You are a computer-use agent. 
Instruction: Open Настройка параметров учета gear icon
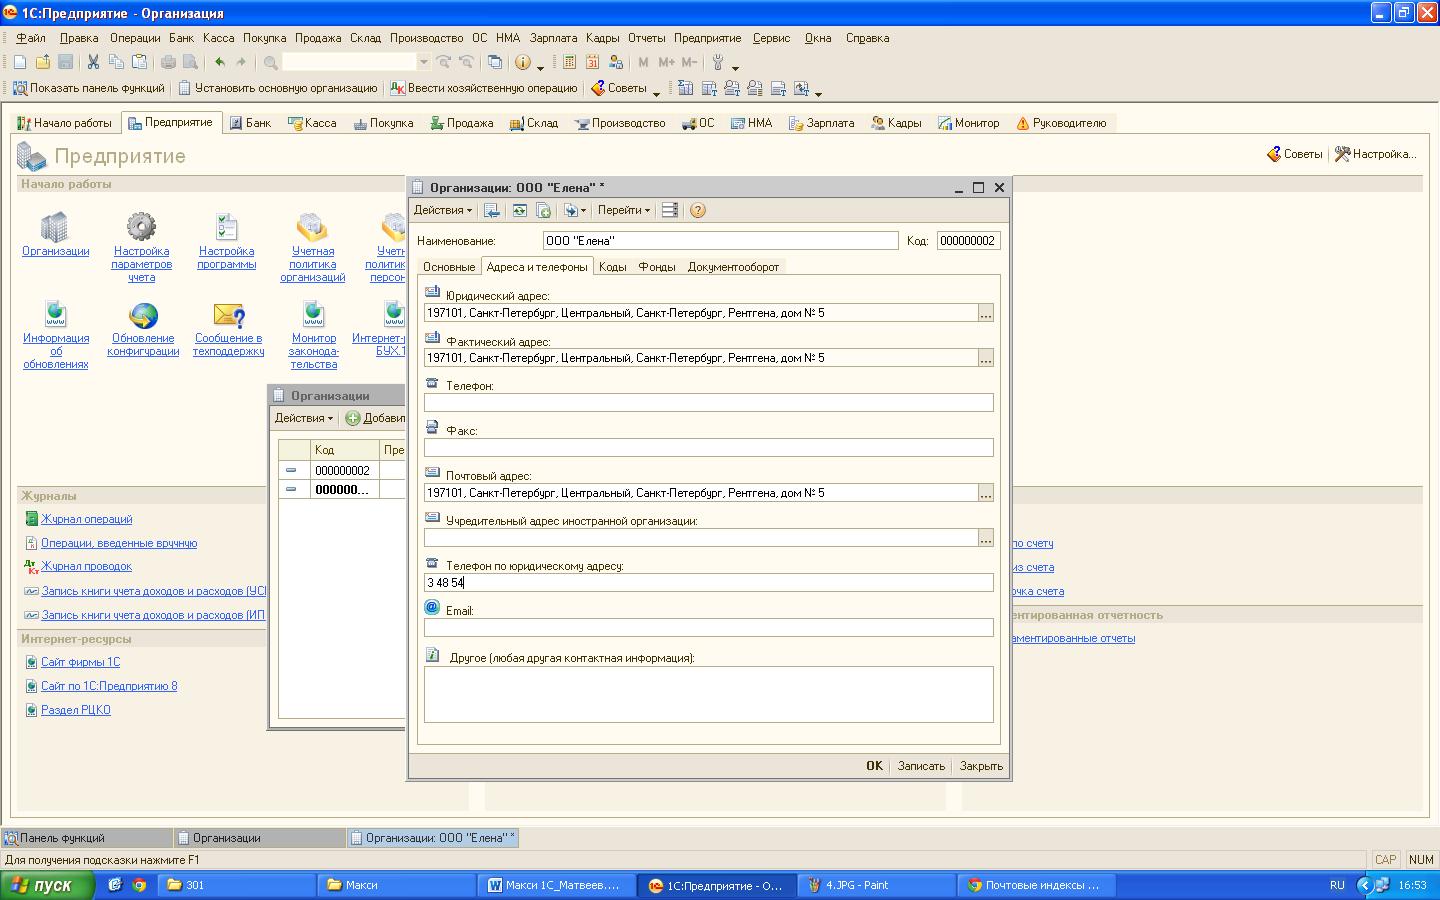[x=141, y=227]
